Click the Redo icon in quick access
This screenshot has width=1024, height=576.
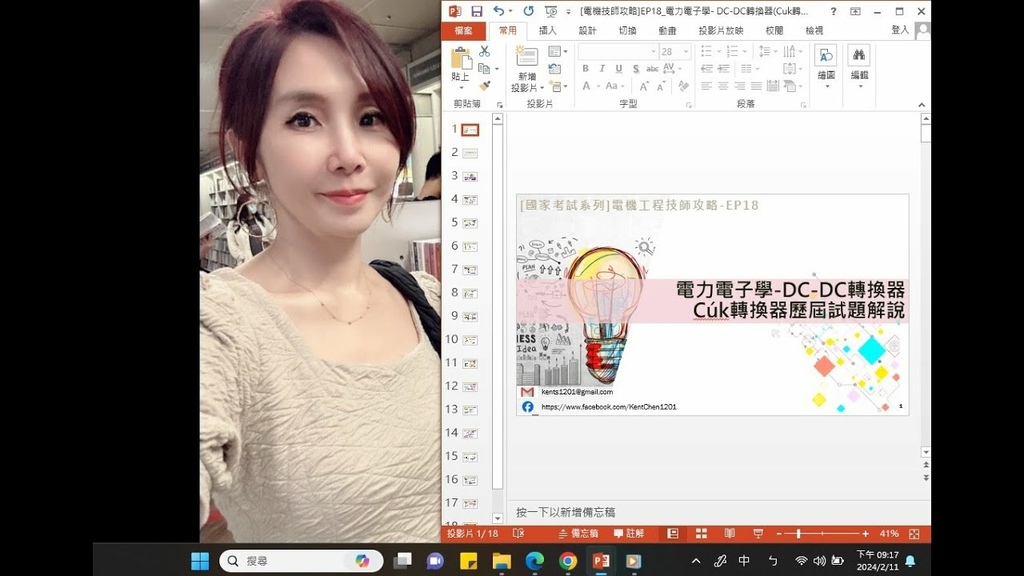(x=528, y=11)
